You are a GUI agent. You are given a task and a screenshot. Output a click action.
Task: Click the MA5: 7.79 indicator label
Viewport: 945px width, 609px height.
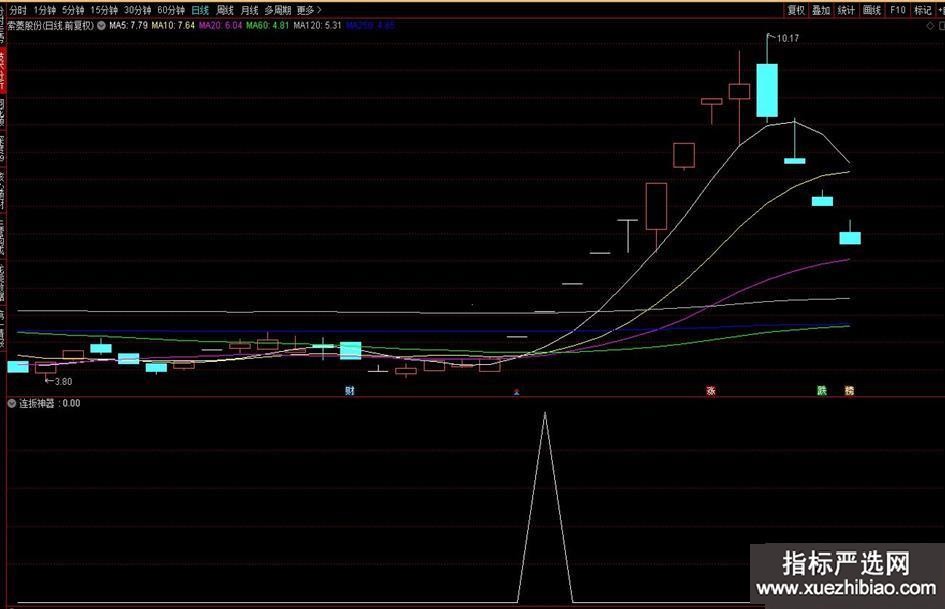(128, 26)
